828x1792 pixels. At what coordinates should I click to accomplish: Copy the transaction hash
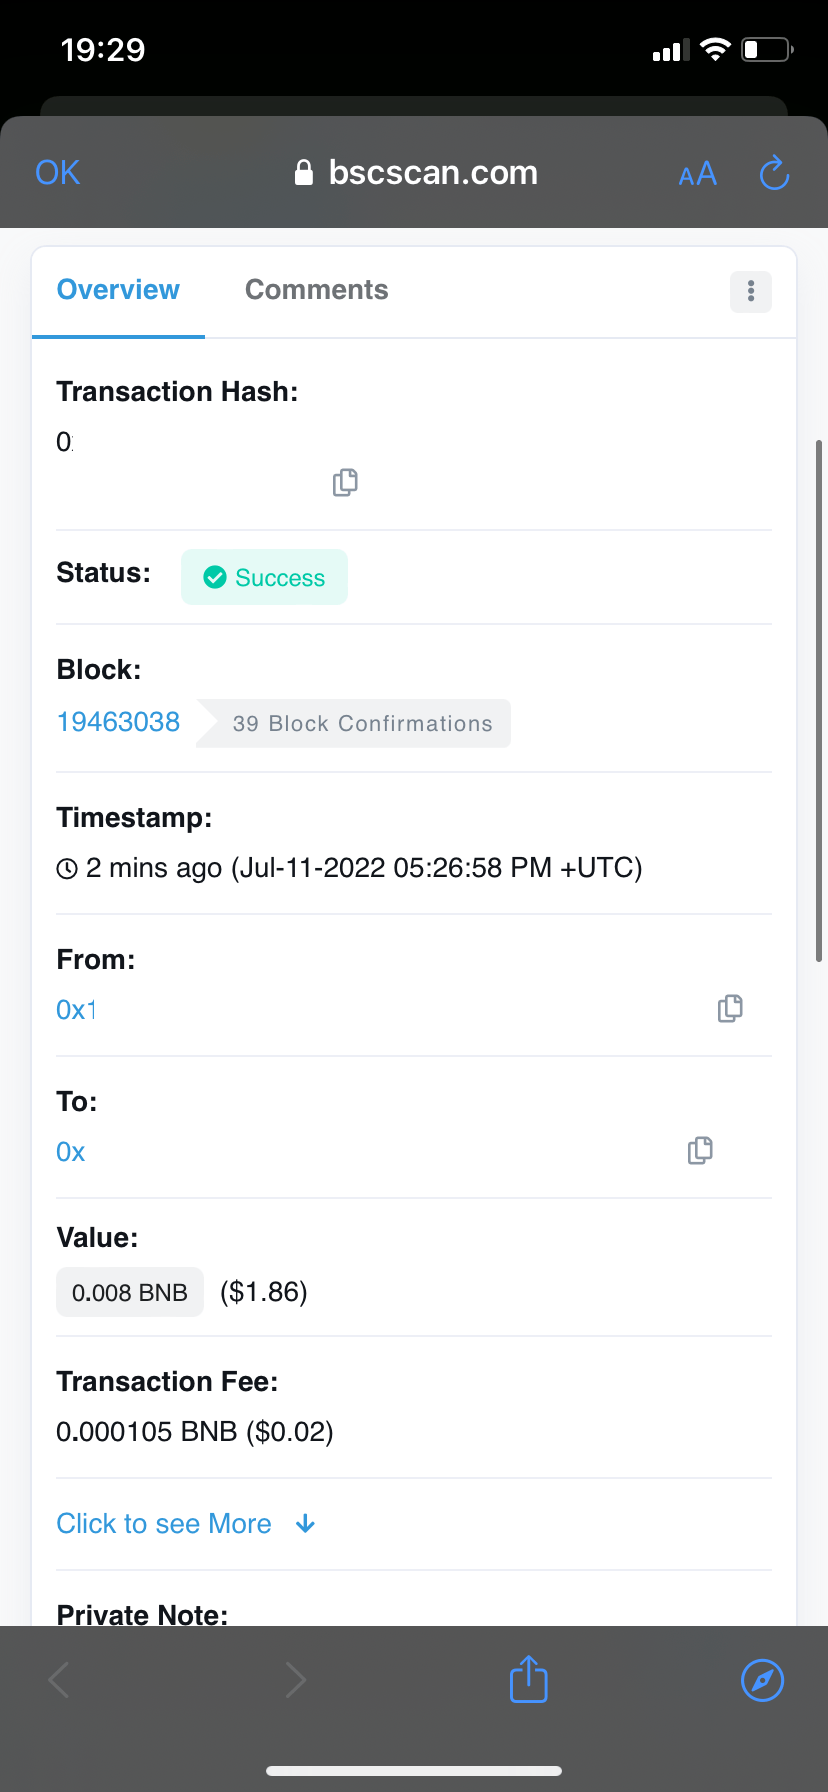(345, 483)
